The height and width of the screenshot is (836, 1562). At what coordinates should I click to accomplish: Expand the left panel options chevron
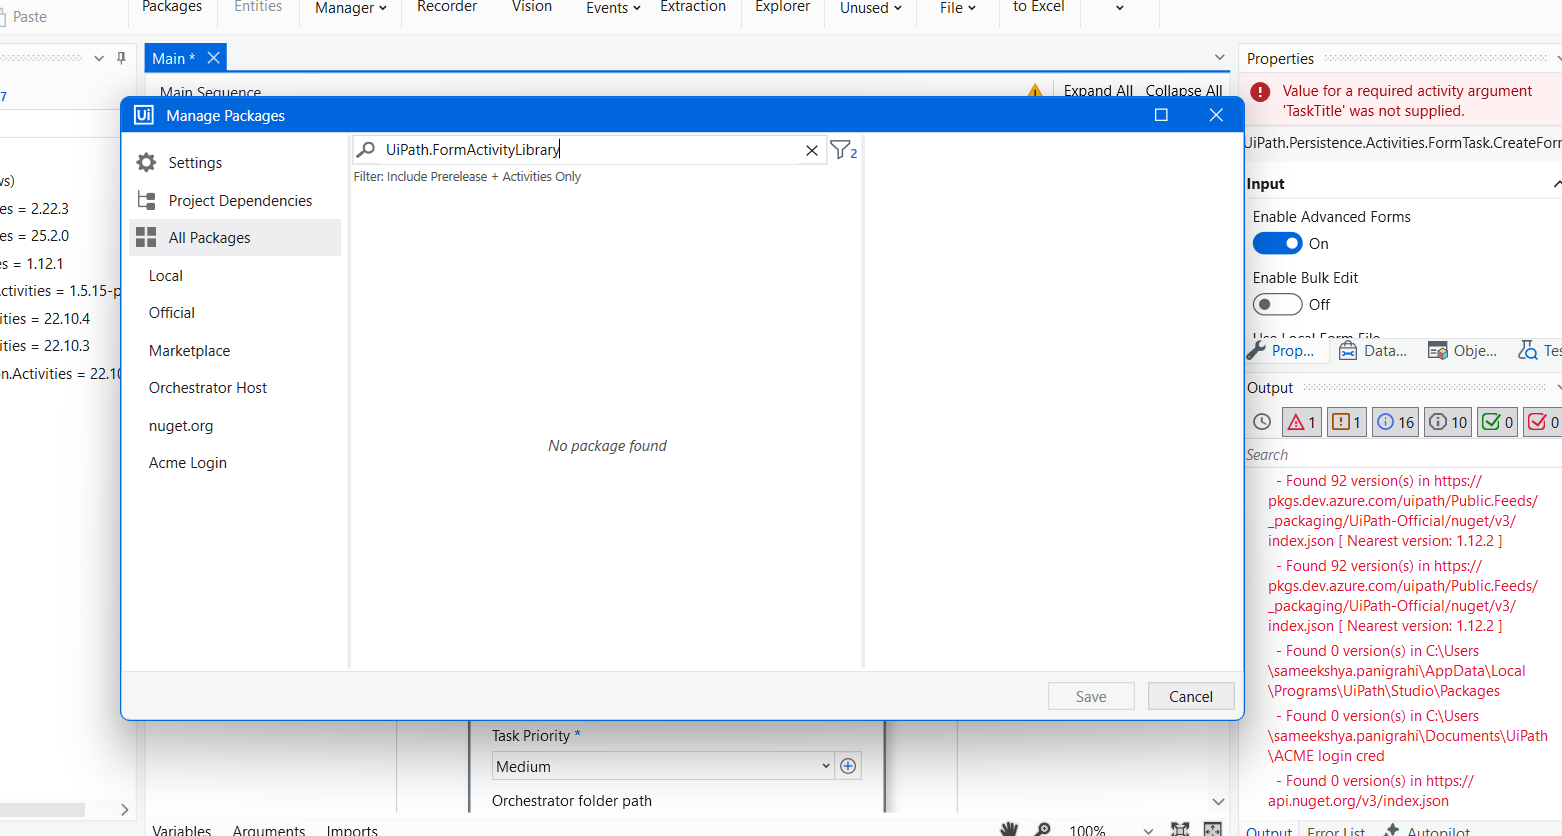[99, 58]
